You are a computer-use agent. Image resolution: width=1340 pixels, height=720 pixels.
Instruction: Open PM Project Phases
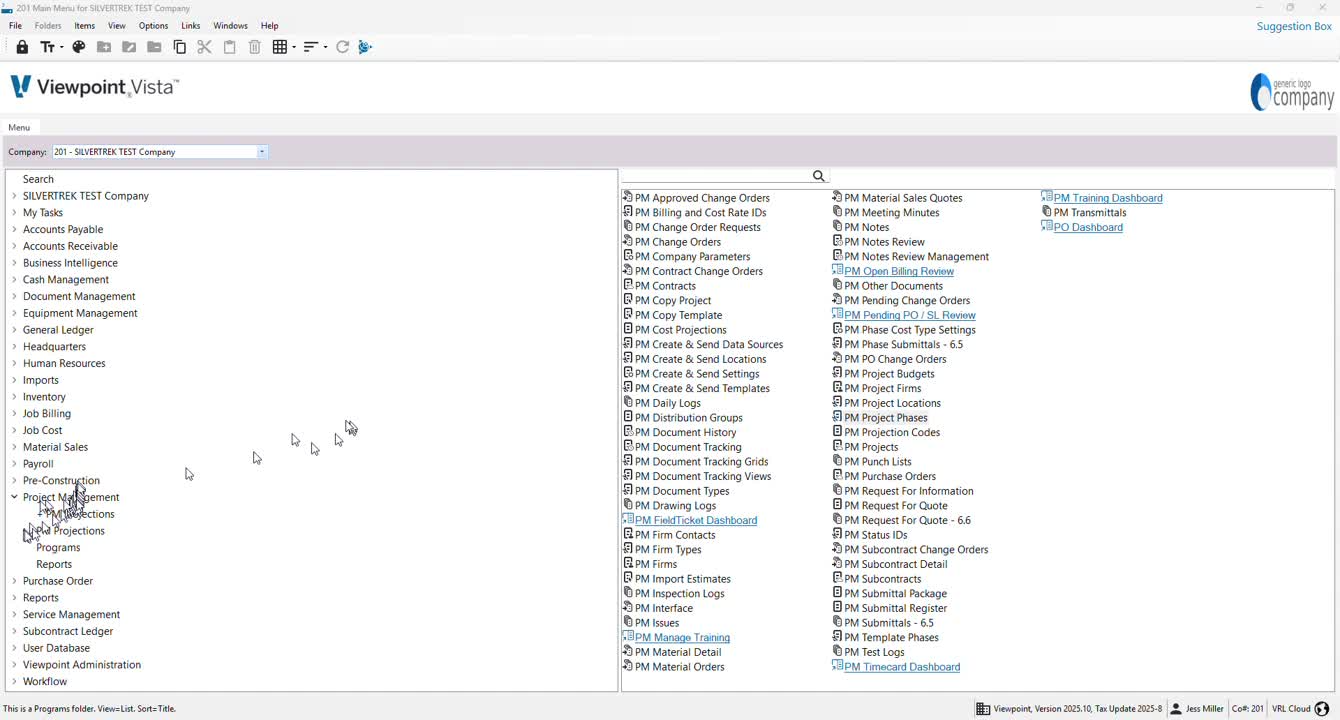(886, 417)
